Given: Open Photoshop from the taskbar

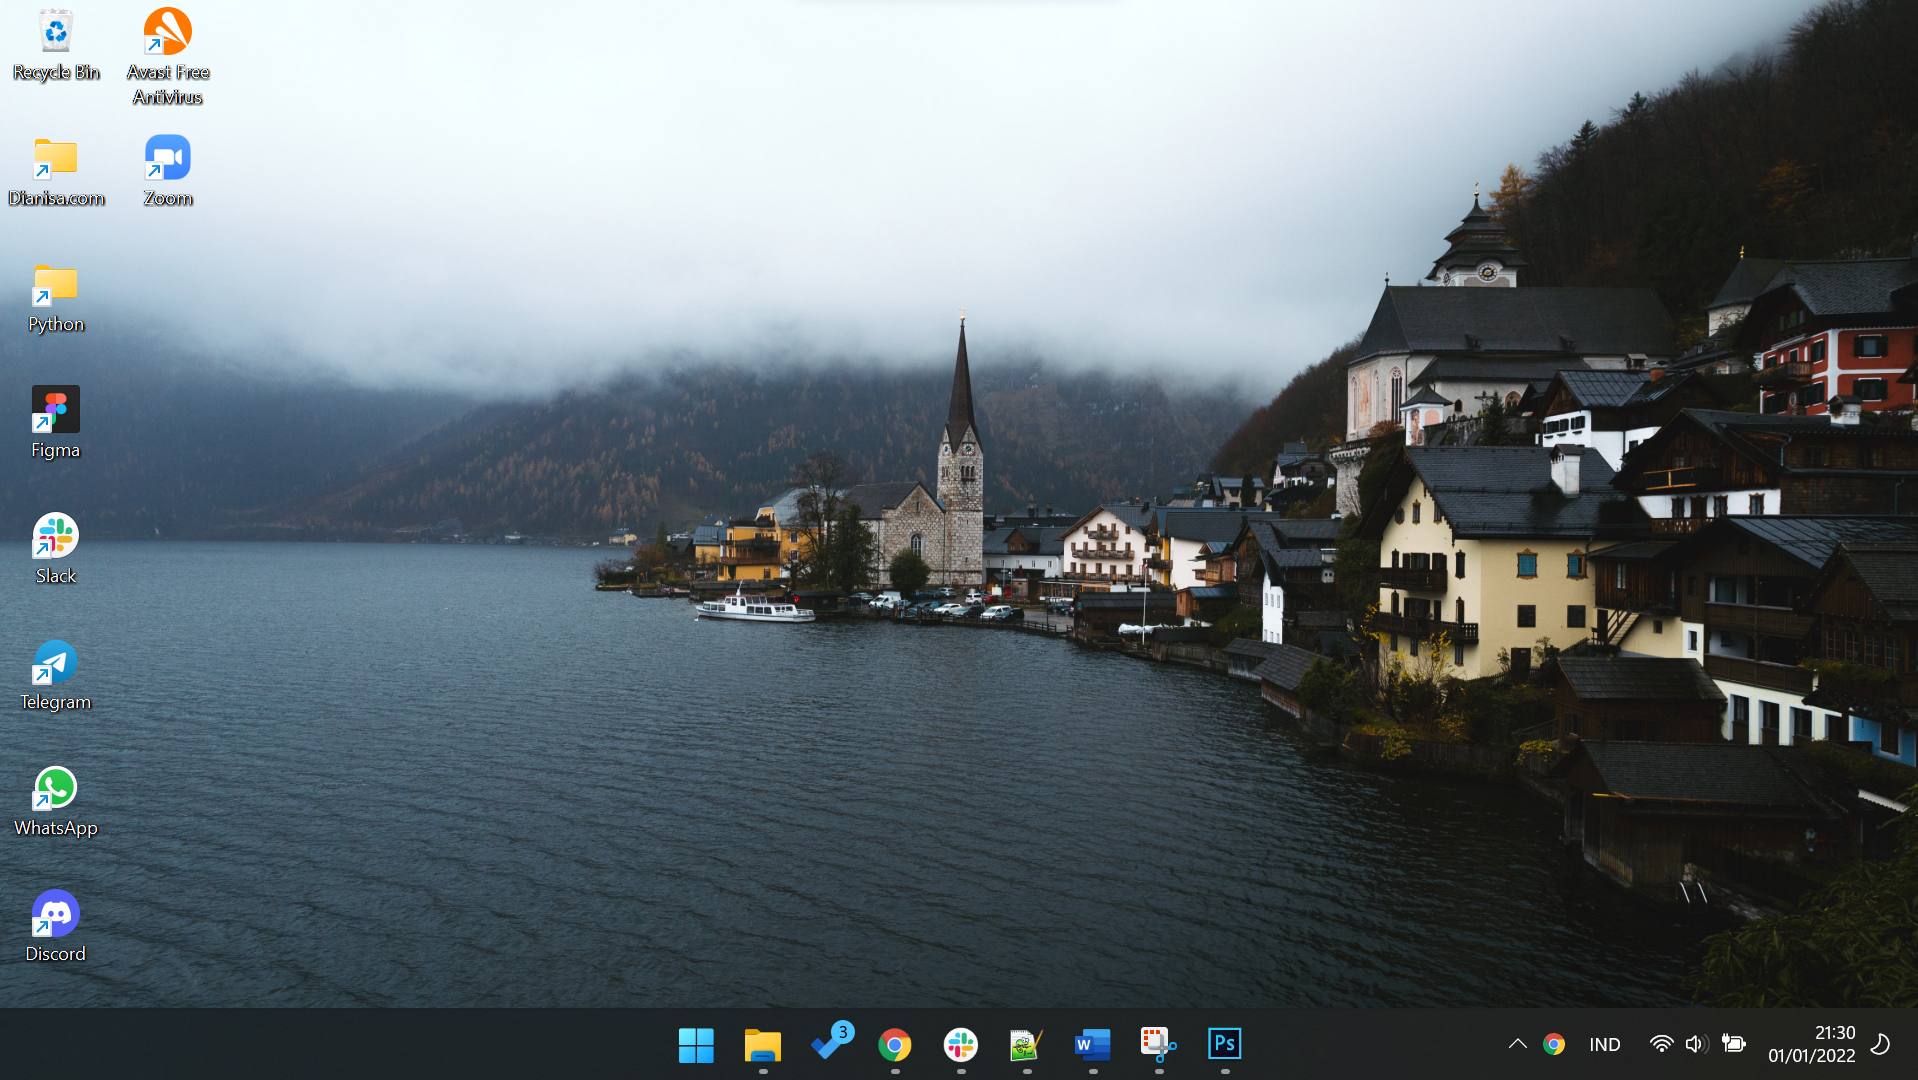Looking at the screenshot, I should tap(1223, 1044).
